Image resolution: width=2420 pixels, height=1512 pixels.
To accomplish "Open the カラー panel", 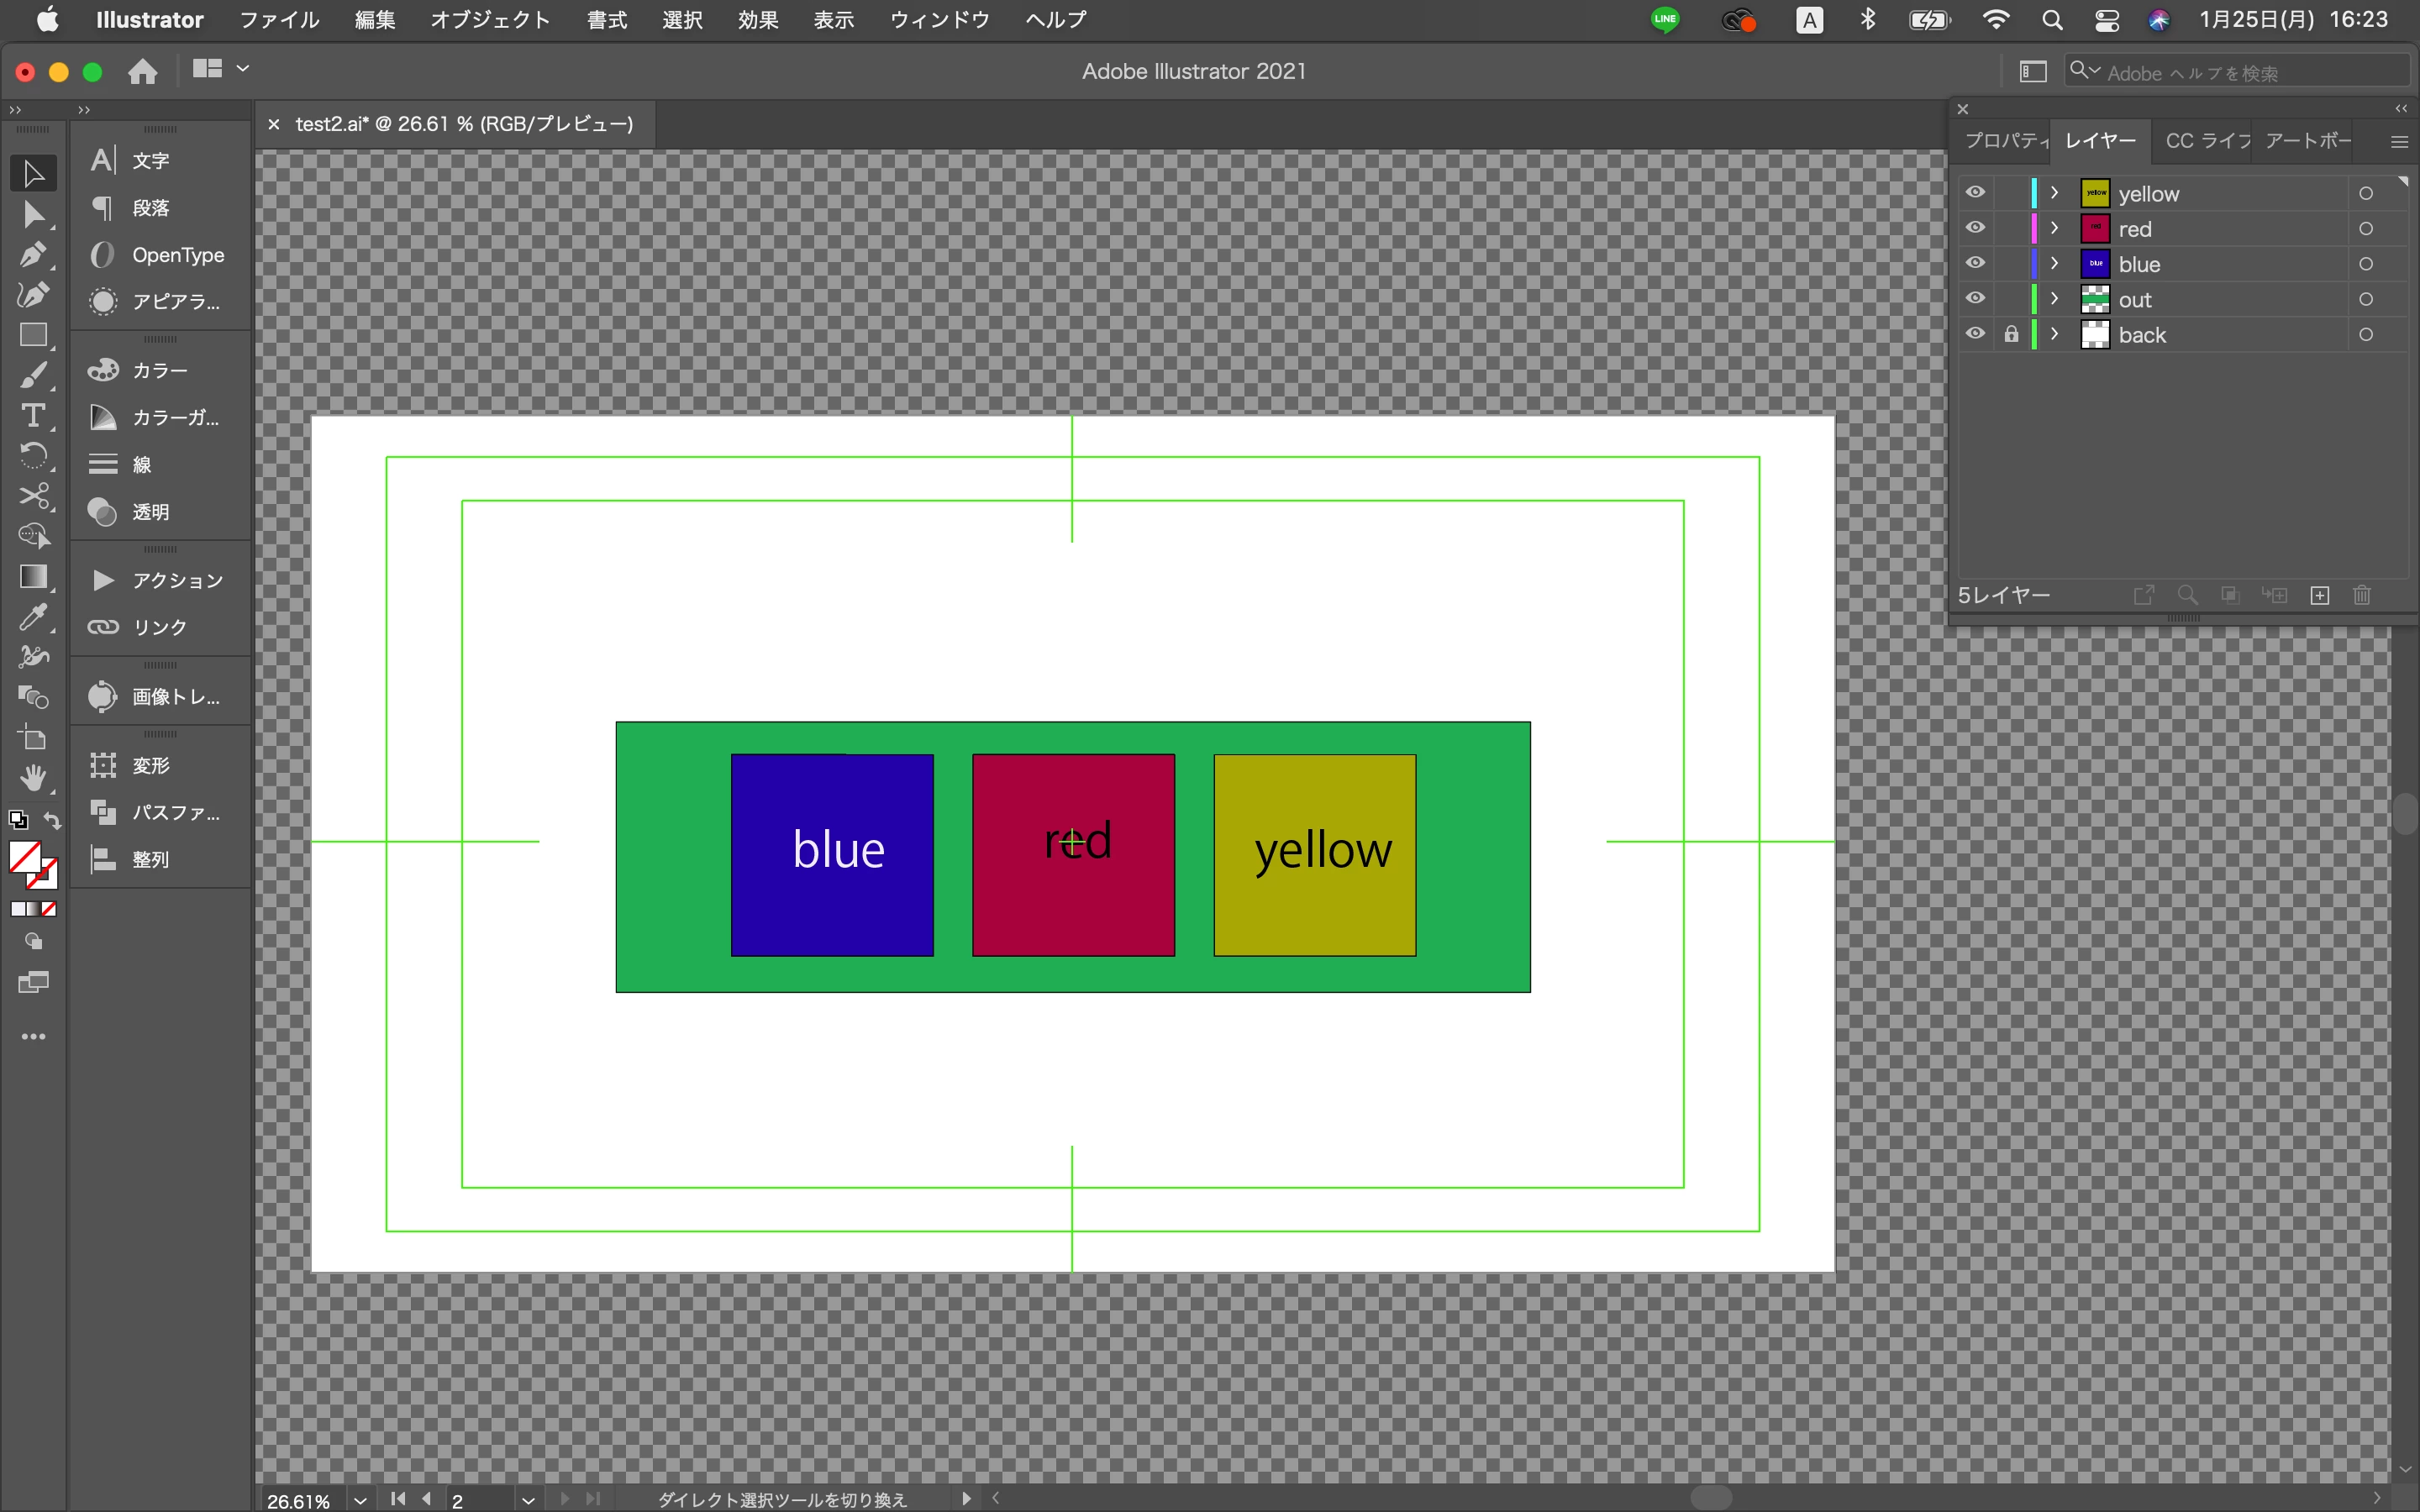I will pyautogui.click(x=159, y=371).
